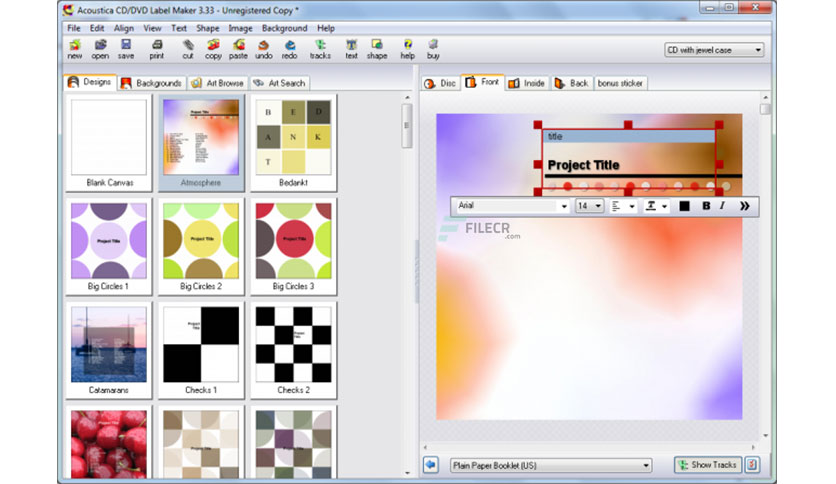Select the Blank Canvas design
The height and width of the screenshot is (484, 836).
click(x=109, y=143)
